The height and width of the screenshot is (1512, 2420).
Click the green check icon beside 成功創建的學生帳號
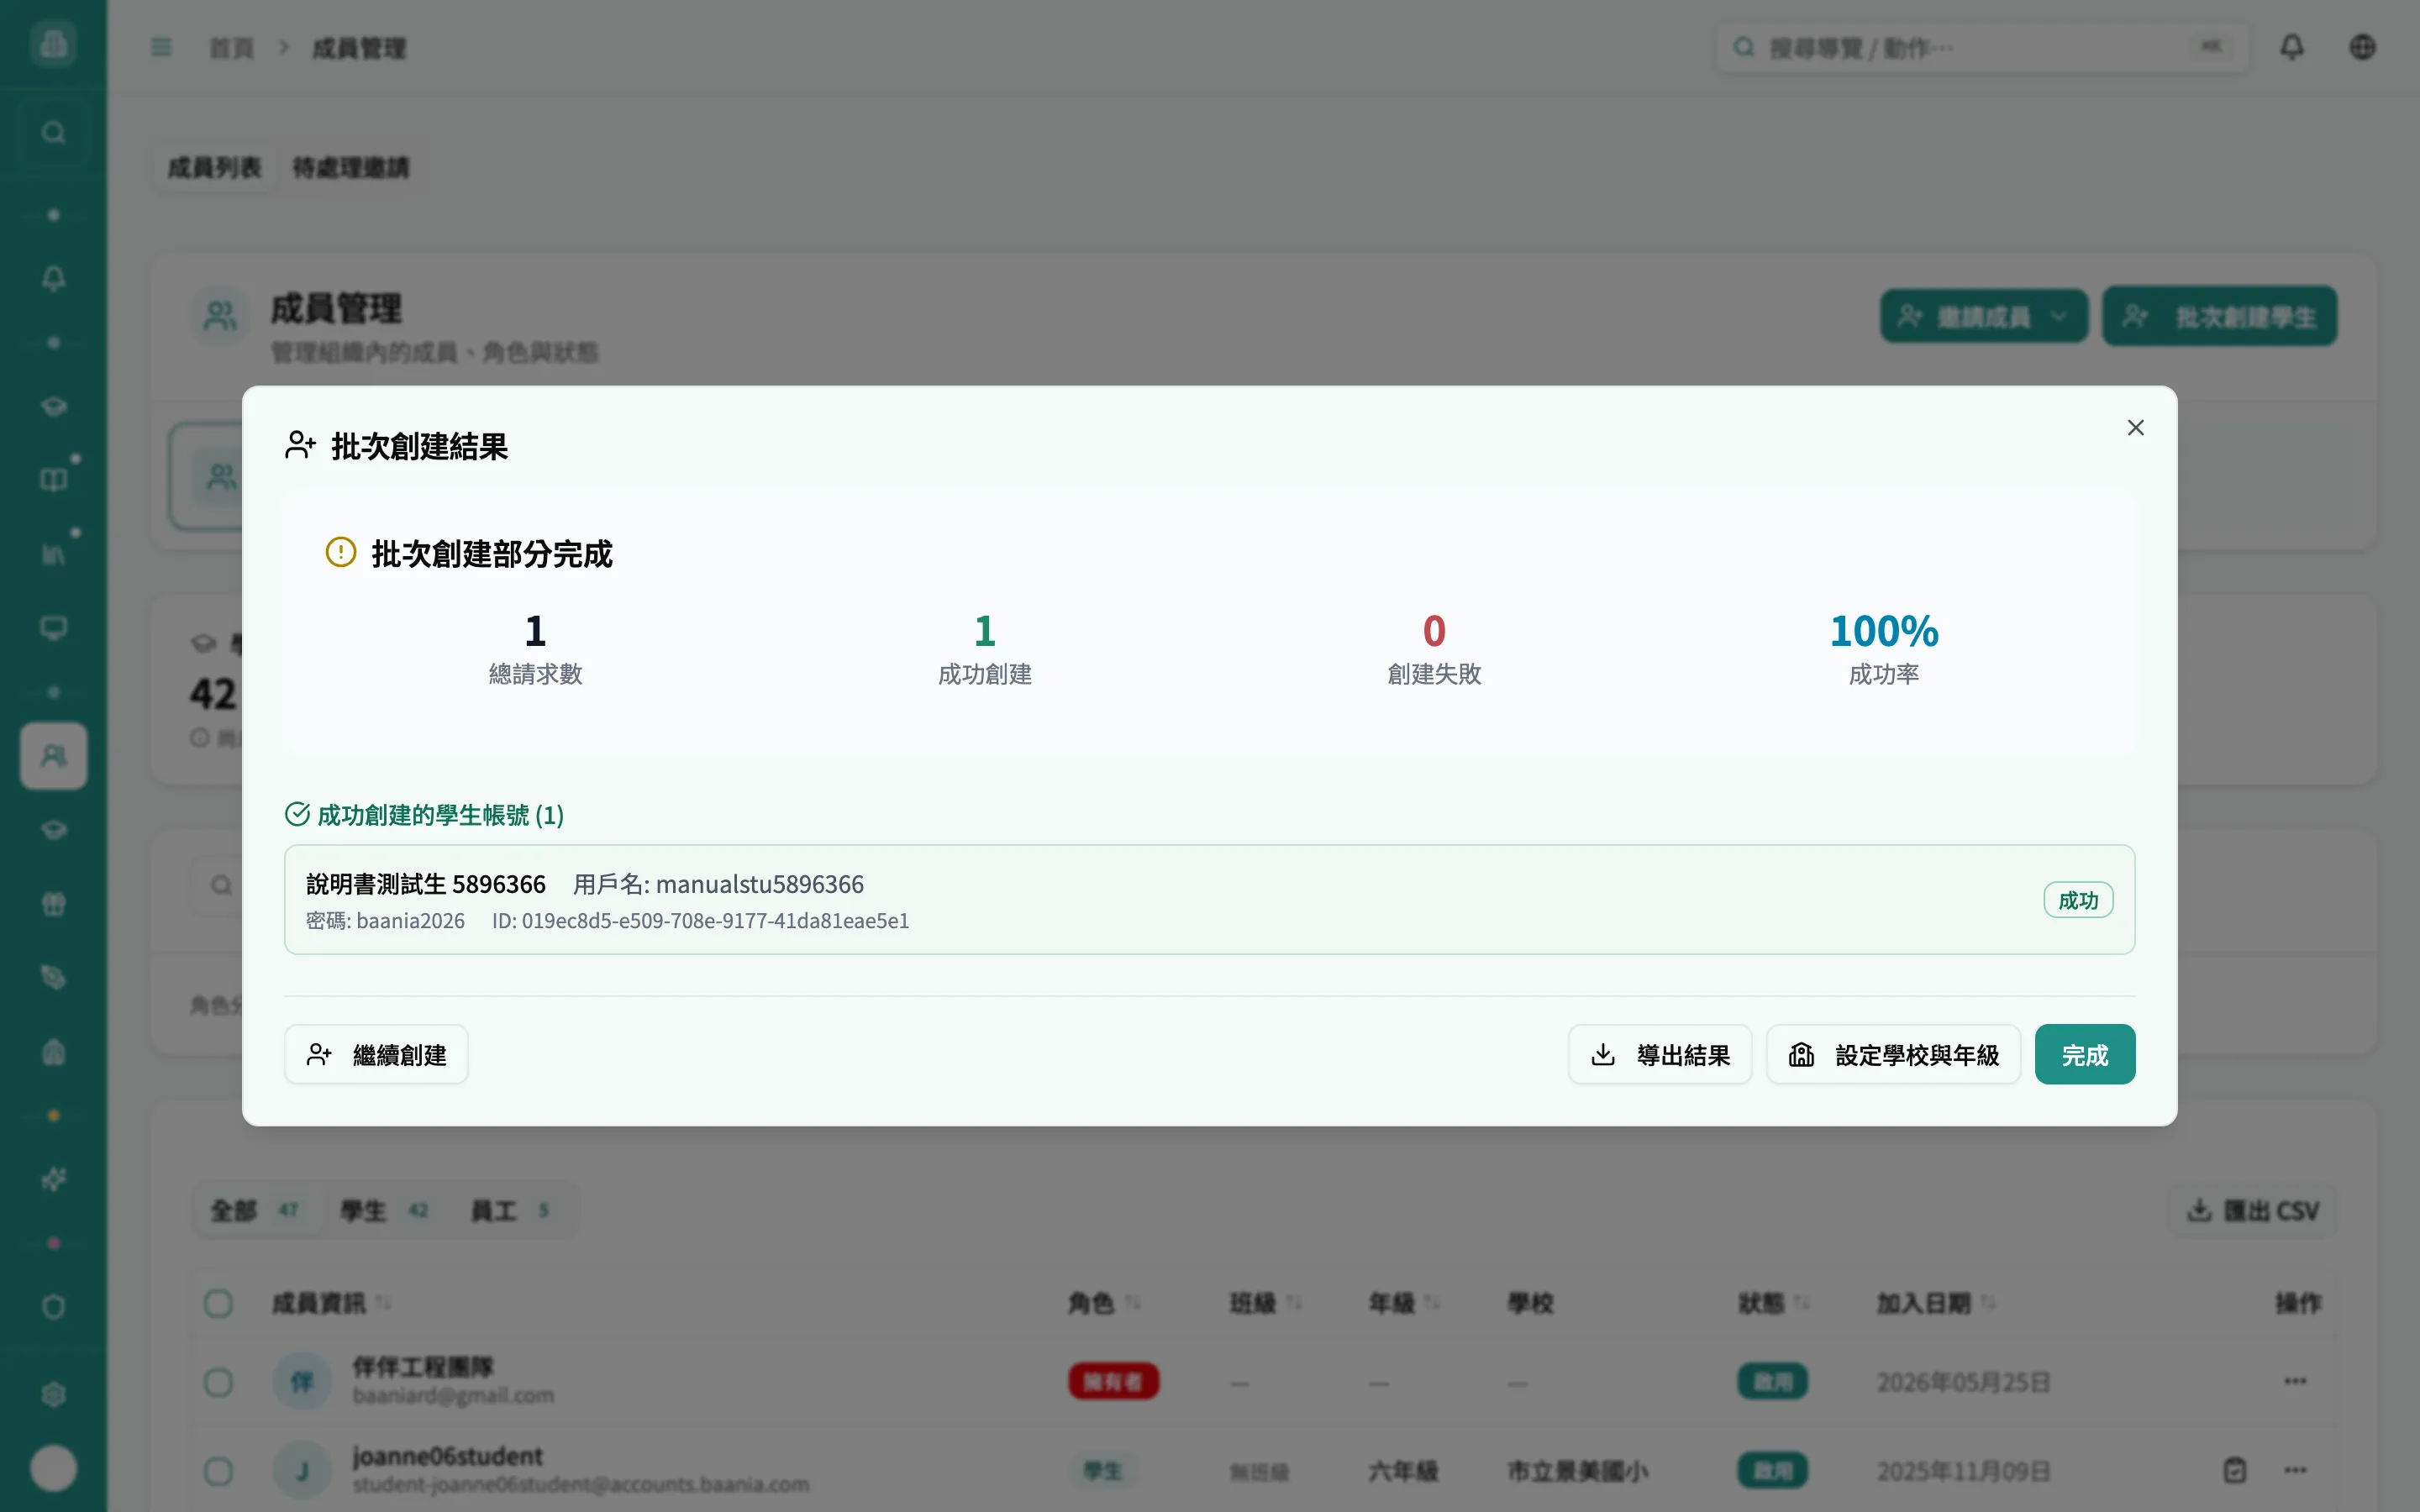tap(297, 814)
